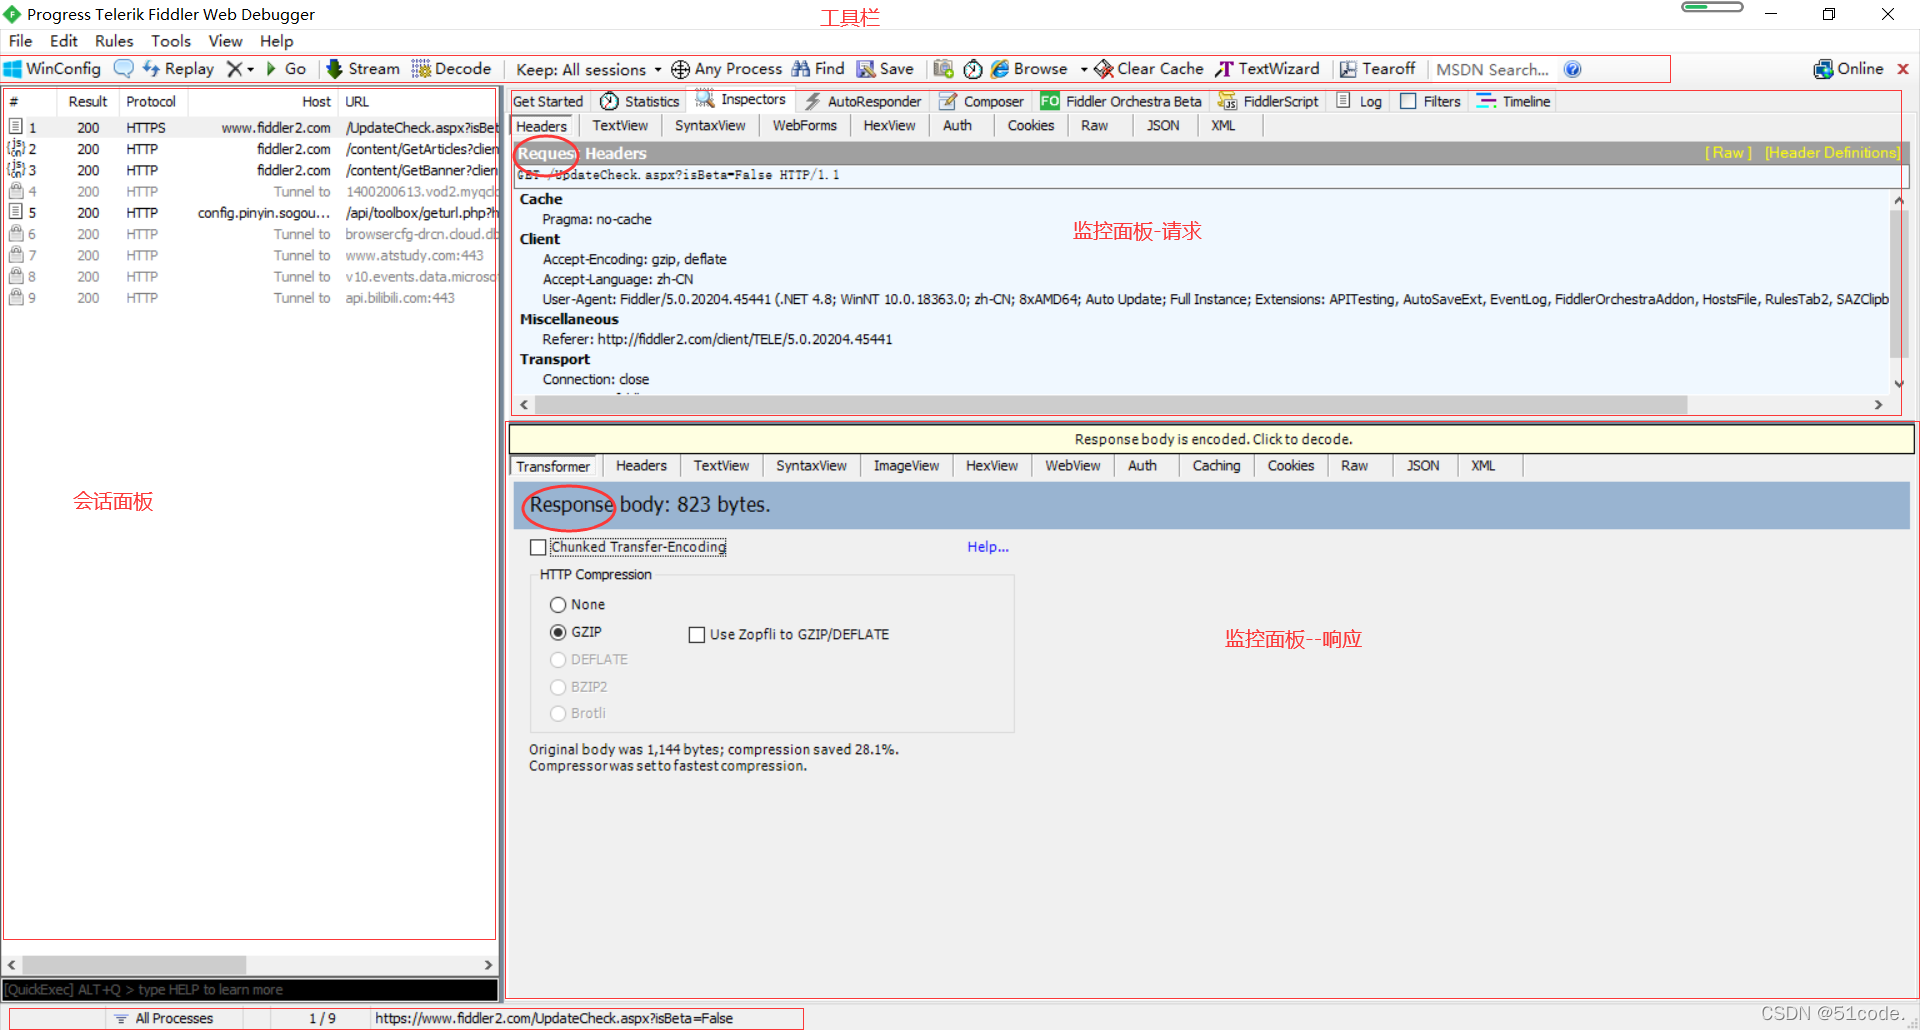Viewport: 1920px width, 1030px height.
Task: Open the Composer tab
Action: [x=981, y=101]
